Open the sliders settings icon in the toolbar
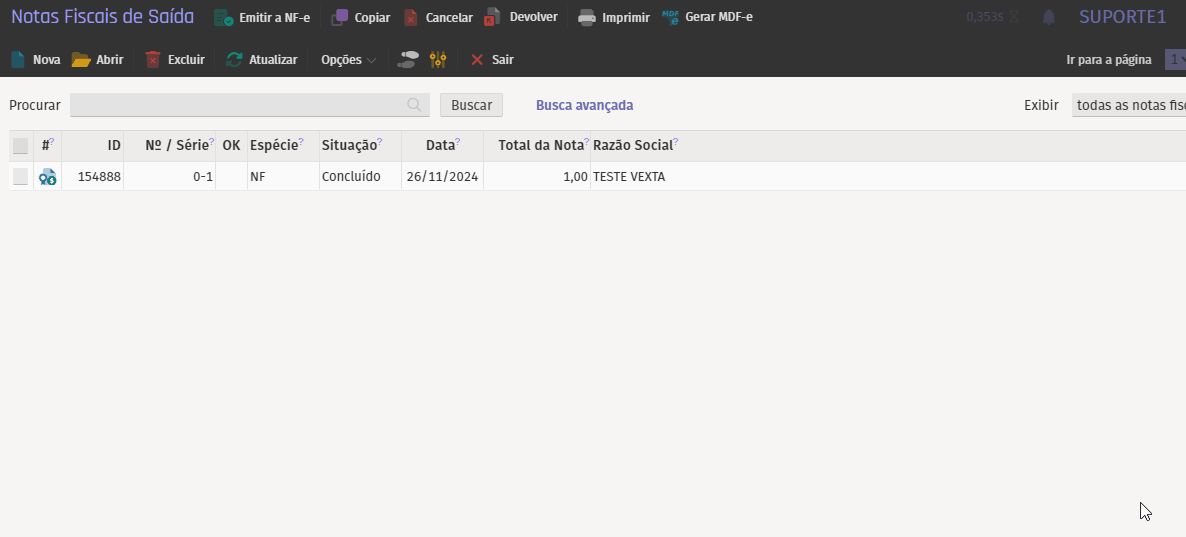 pyautogui.click(x=438, y=60)
